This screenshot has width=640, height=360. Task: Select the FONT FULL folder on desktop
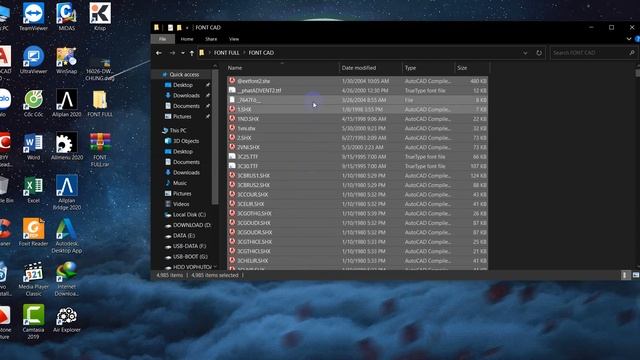tap(100, 103)
